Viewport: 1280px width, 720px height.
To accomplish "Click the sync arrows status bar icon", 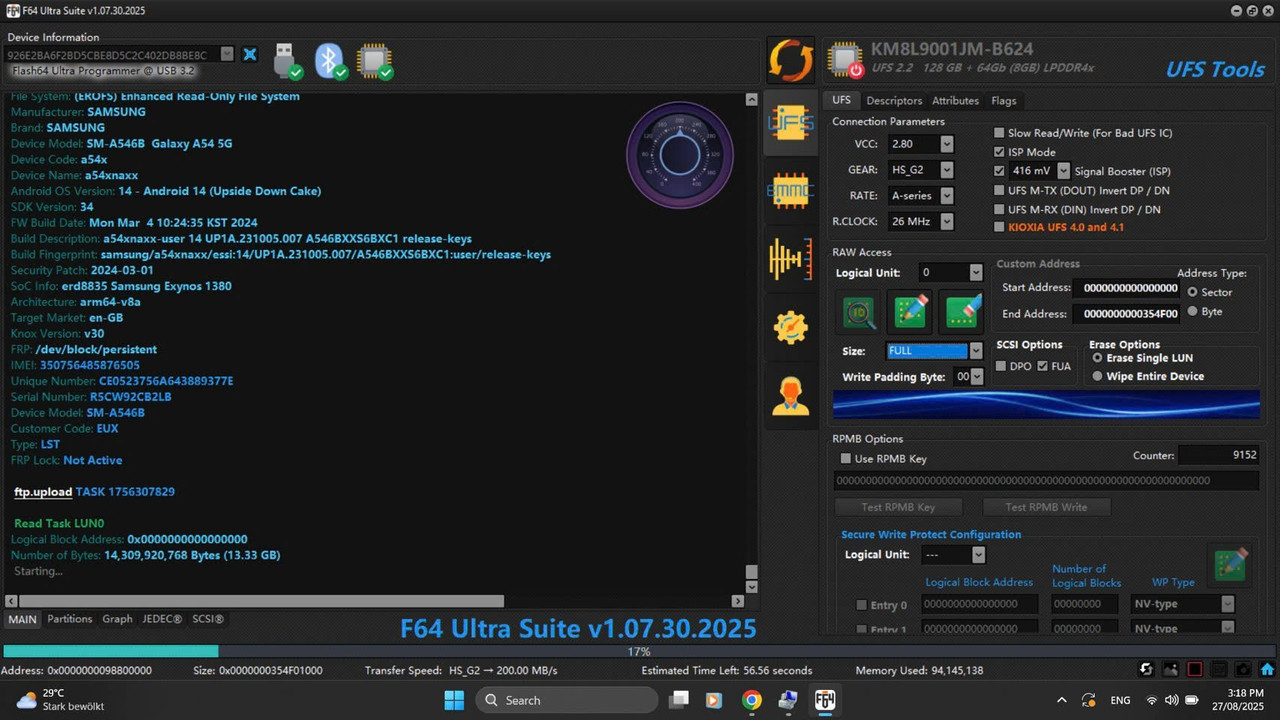I will click(1147, 670).
